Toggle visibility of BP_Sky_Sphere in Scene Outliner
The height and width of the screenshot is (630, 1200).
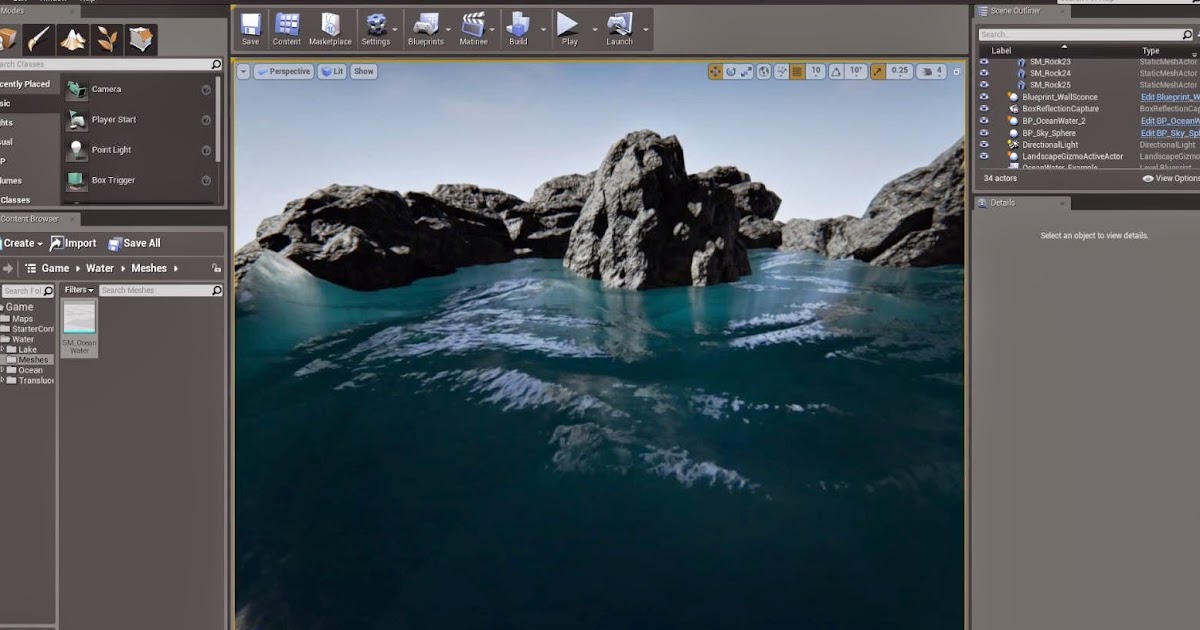pyautogui.click(x=986, y=132)
